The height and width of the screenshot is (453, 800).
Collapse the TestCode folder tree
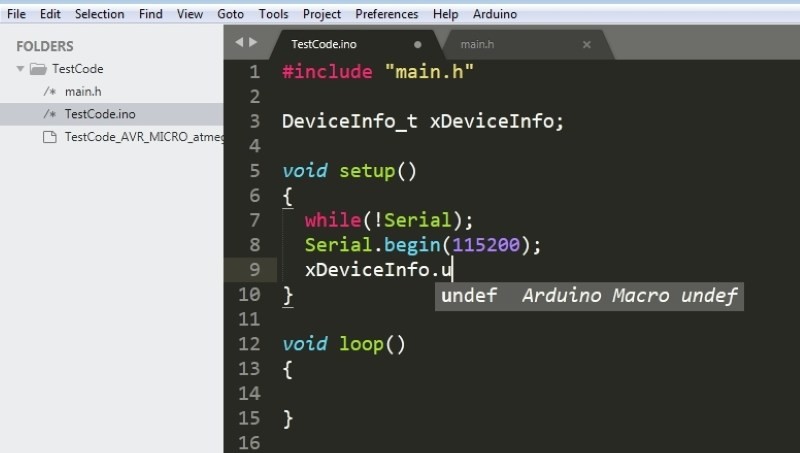(20, 68)
